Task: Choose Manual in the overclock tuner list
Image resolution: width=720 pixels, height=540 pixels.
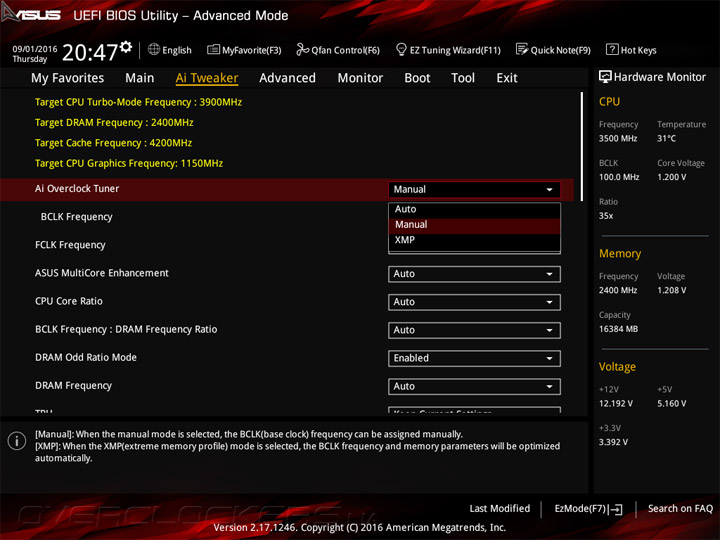Action: tap(474, 225)
